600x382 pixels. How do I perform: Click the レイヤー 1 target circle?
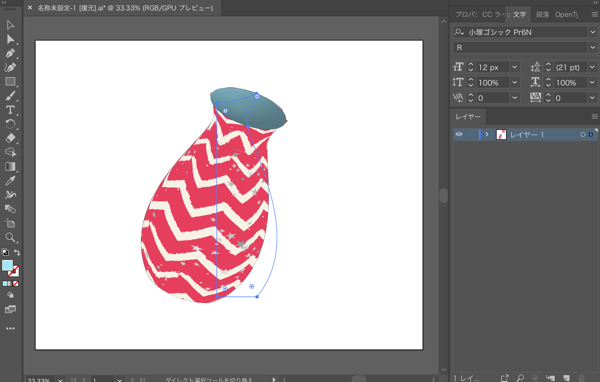tap(583, 135)
